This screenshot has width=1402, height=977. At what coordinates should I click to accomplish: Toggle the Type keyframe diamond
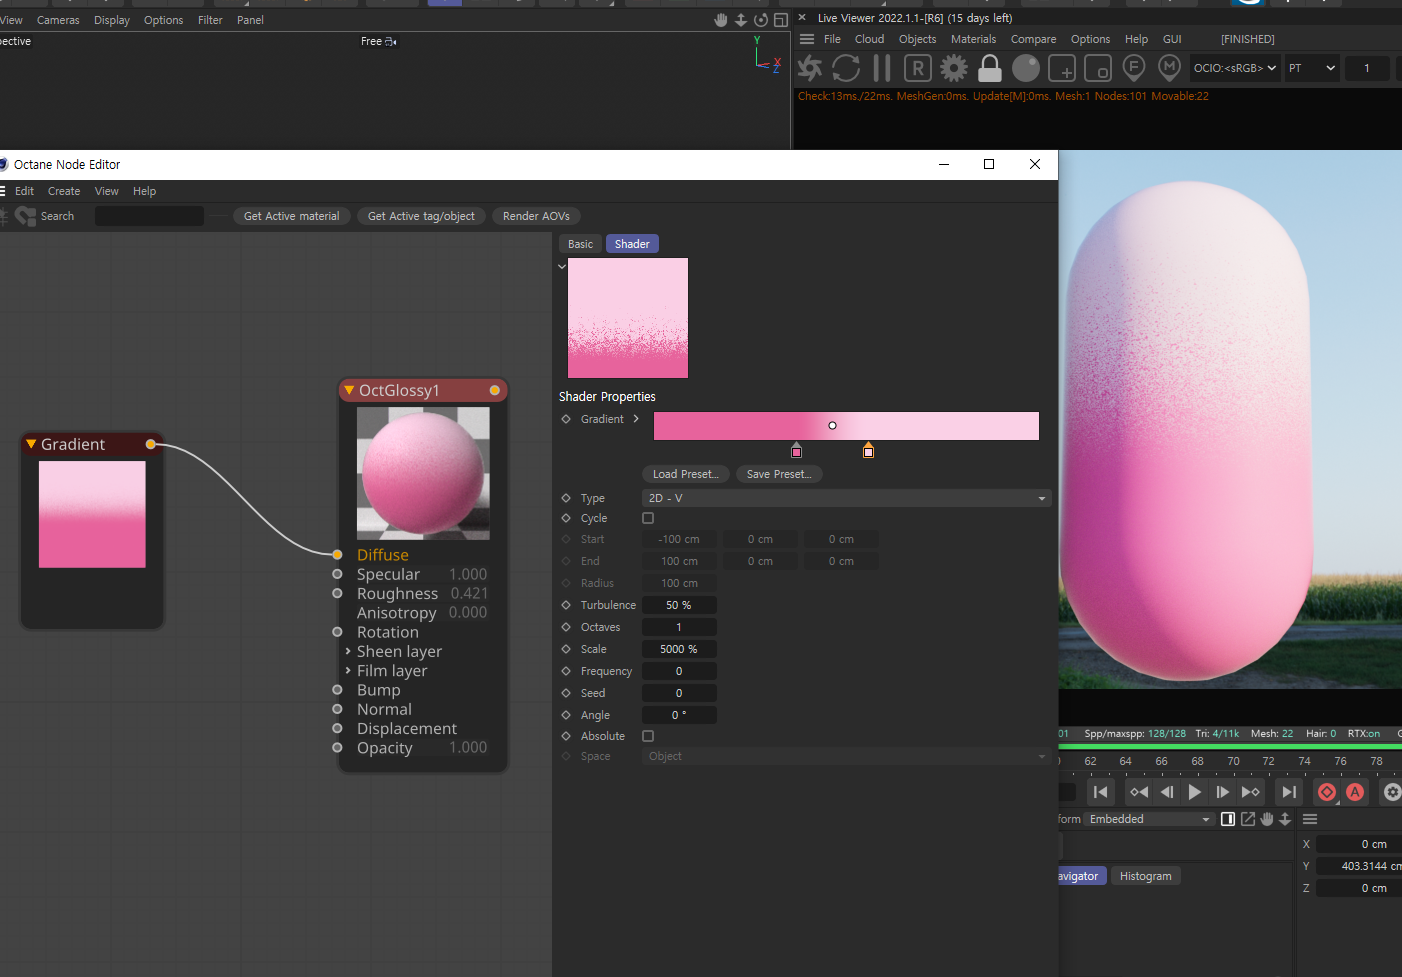566,498
